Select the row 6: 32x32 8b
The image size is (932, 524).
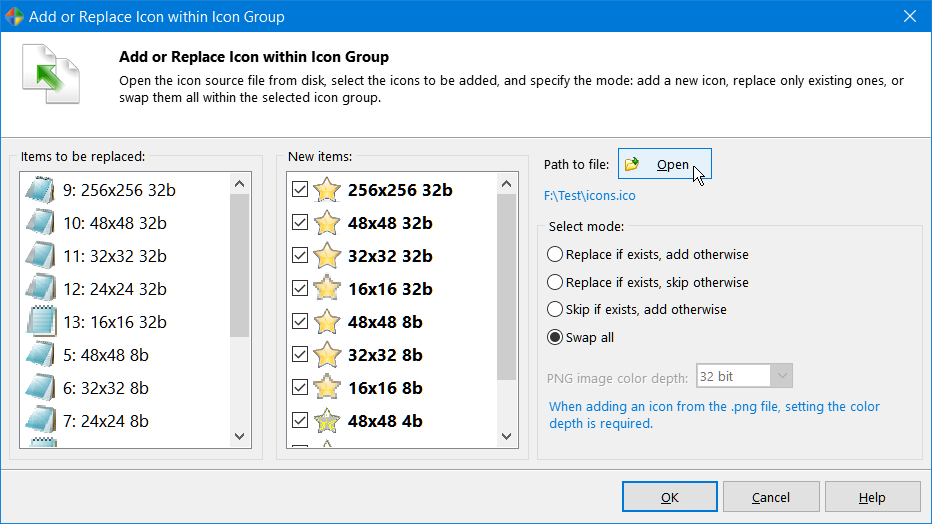tap(125, 388)
